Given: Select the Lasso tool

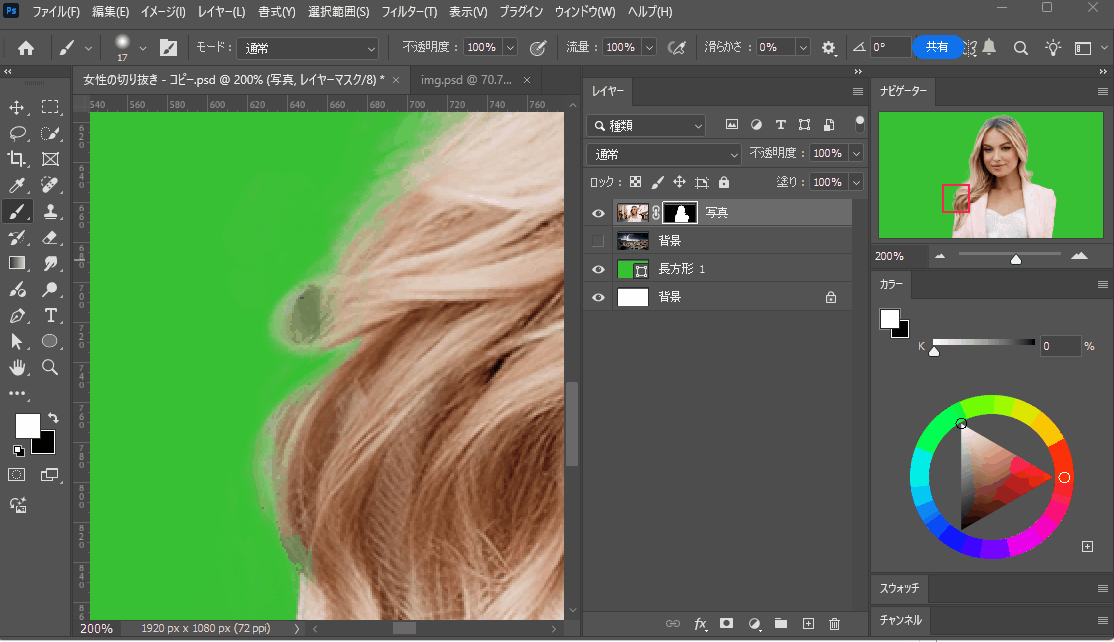Looking at the screenshot, I should point(17,133).
